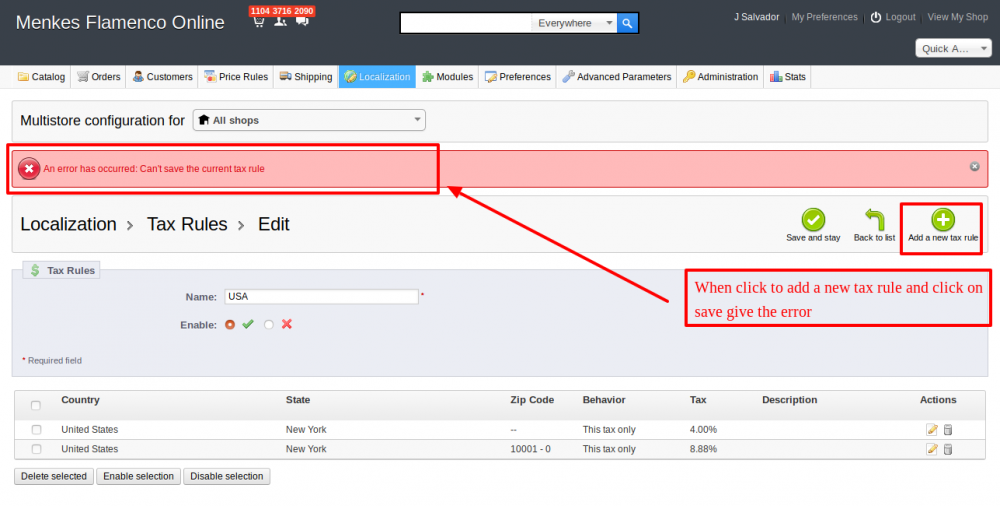
Task: Open the Customers menu
Action: coord(162,77)
